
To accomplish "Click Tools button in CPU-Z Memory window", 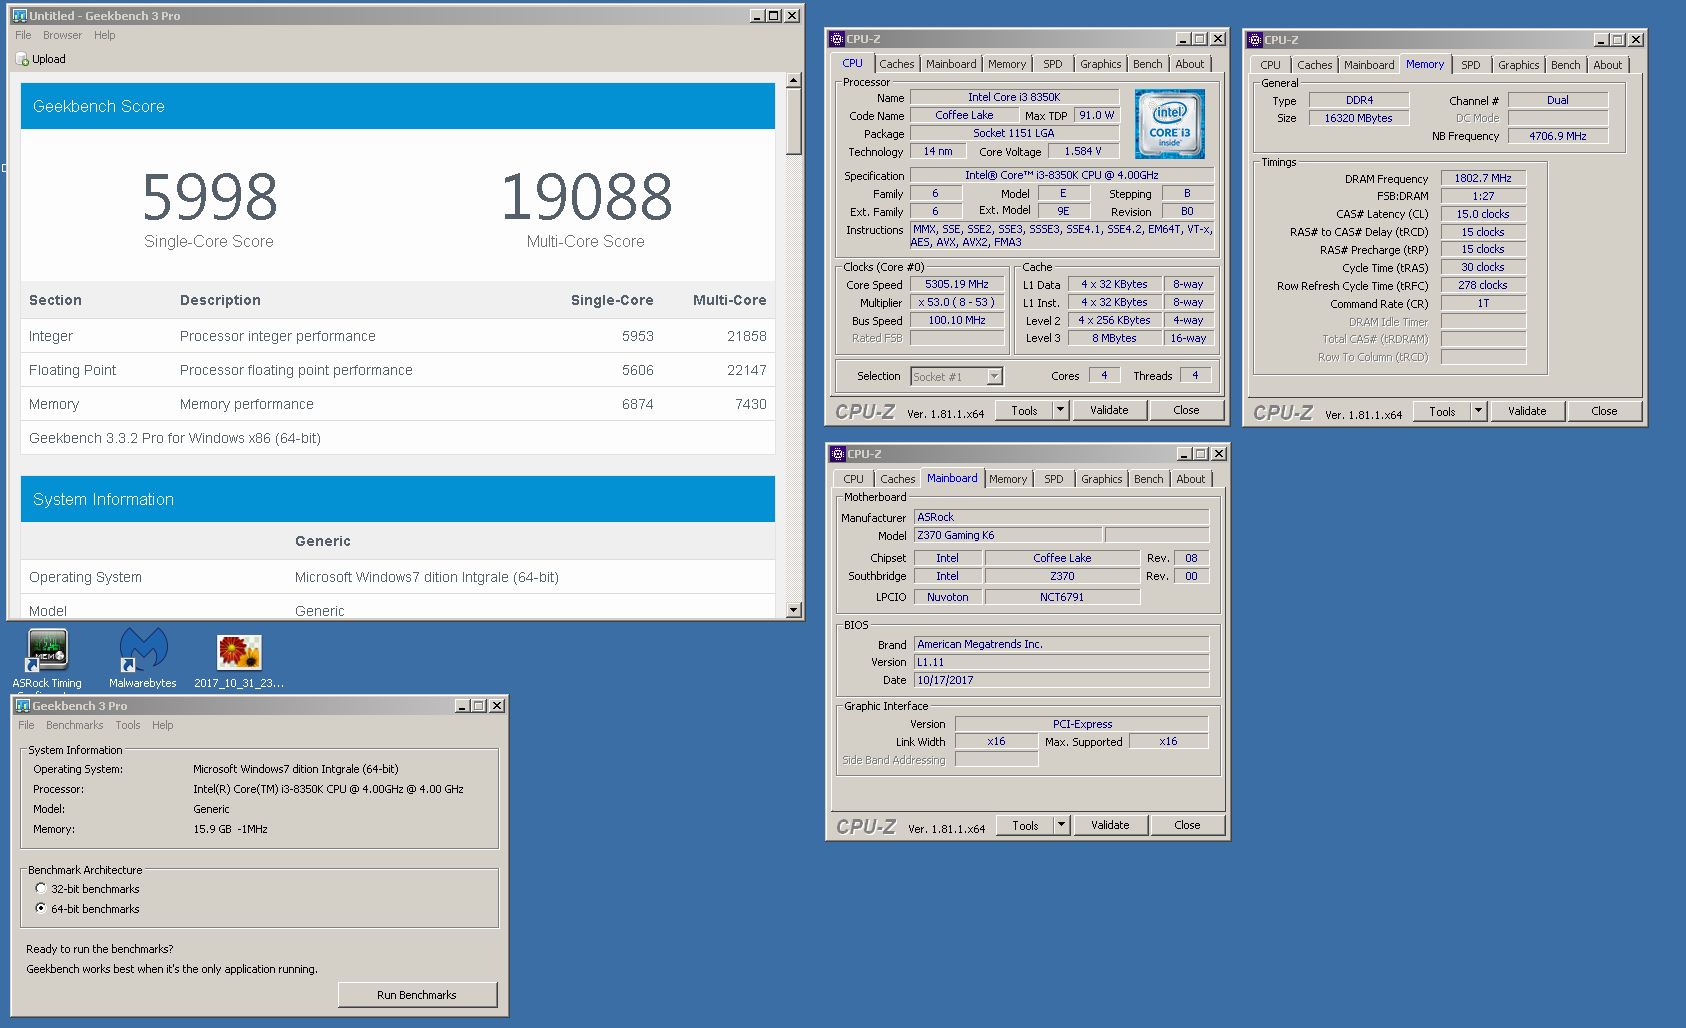I will (1443, 411).
